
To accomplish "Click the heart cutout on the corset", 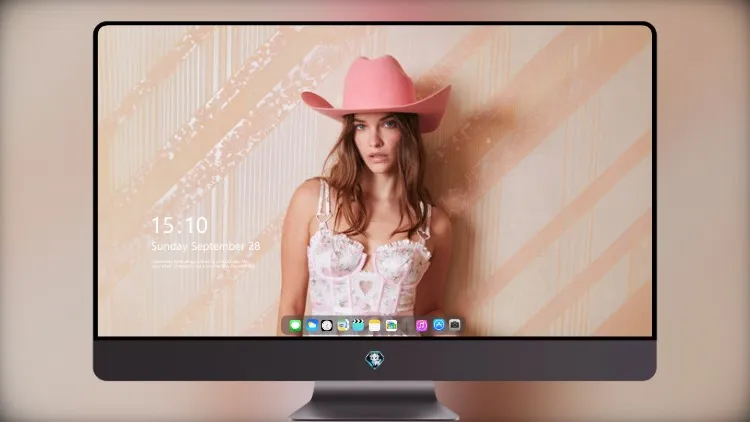I will (x=366, y=287).
